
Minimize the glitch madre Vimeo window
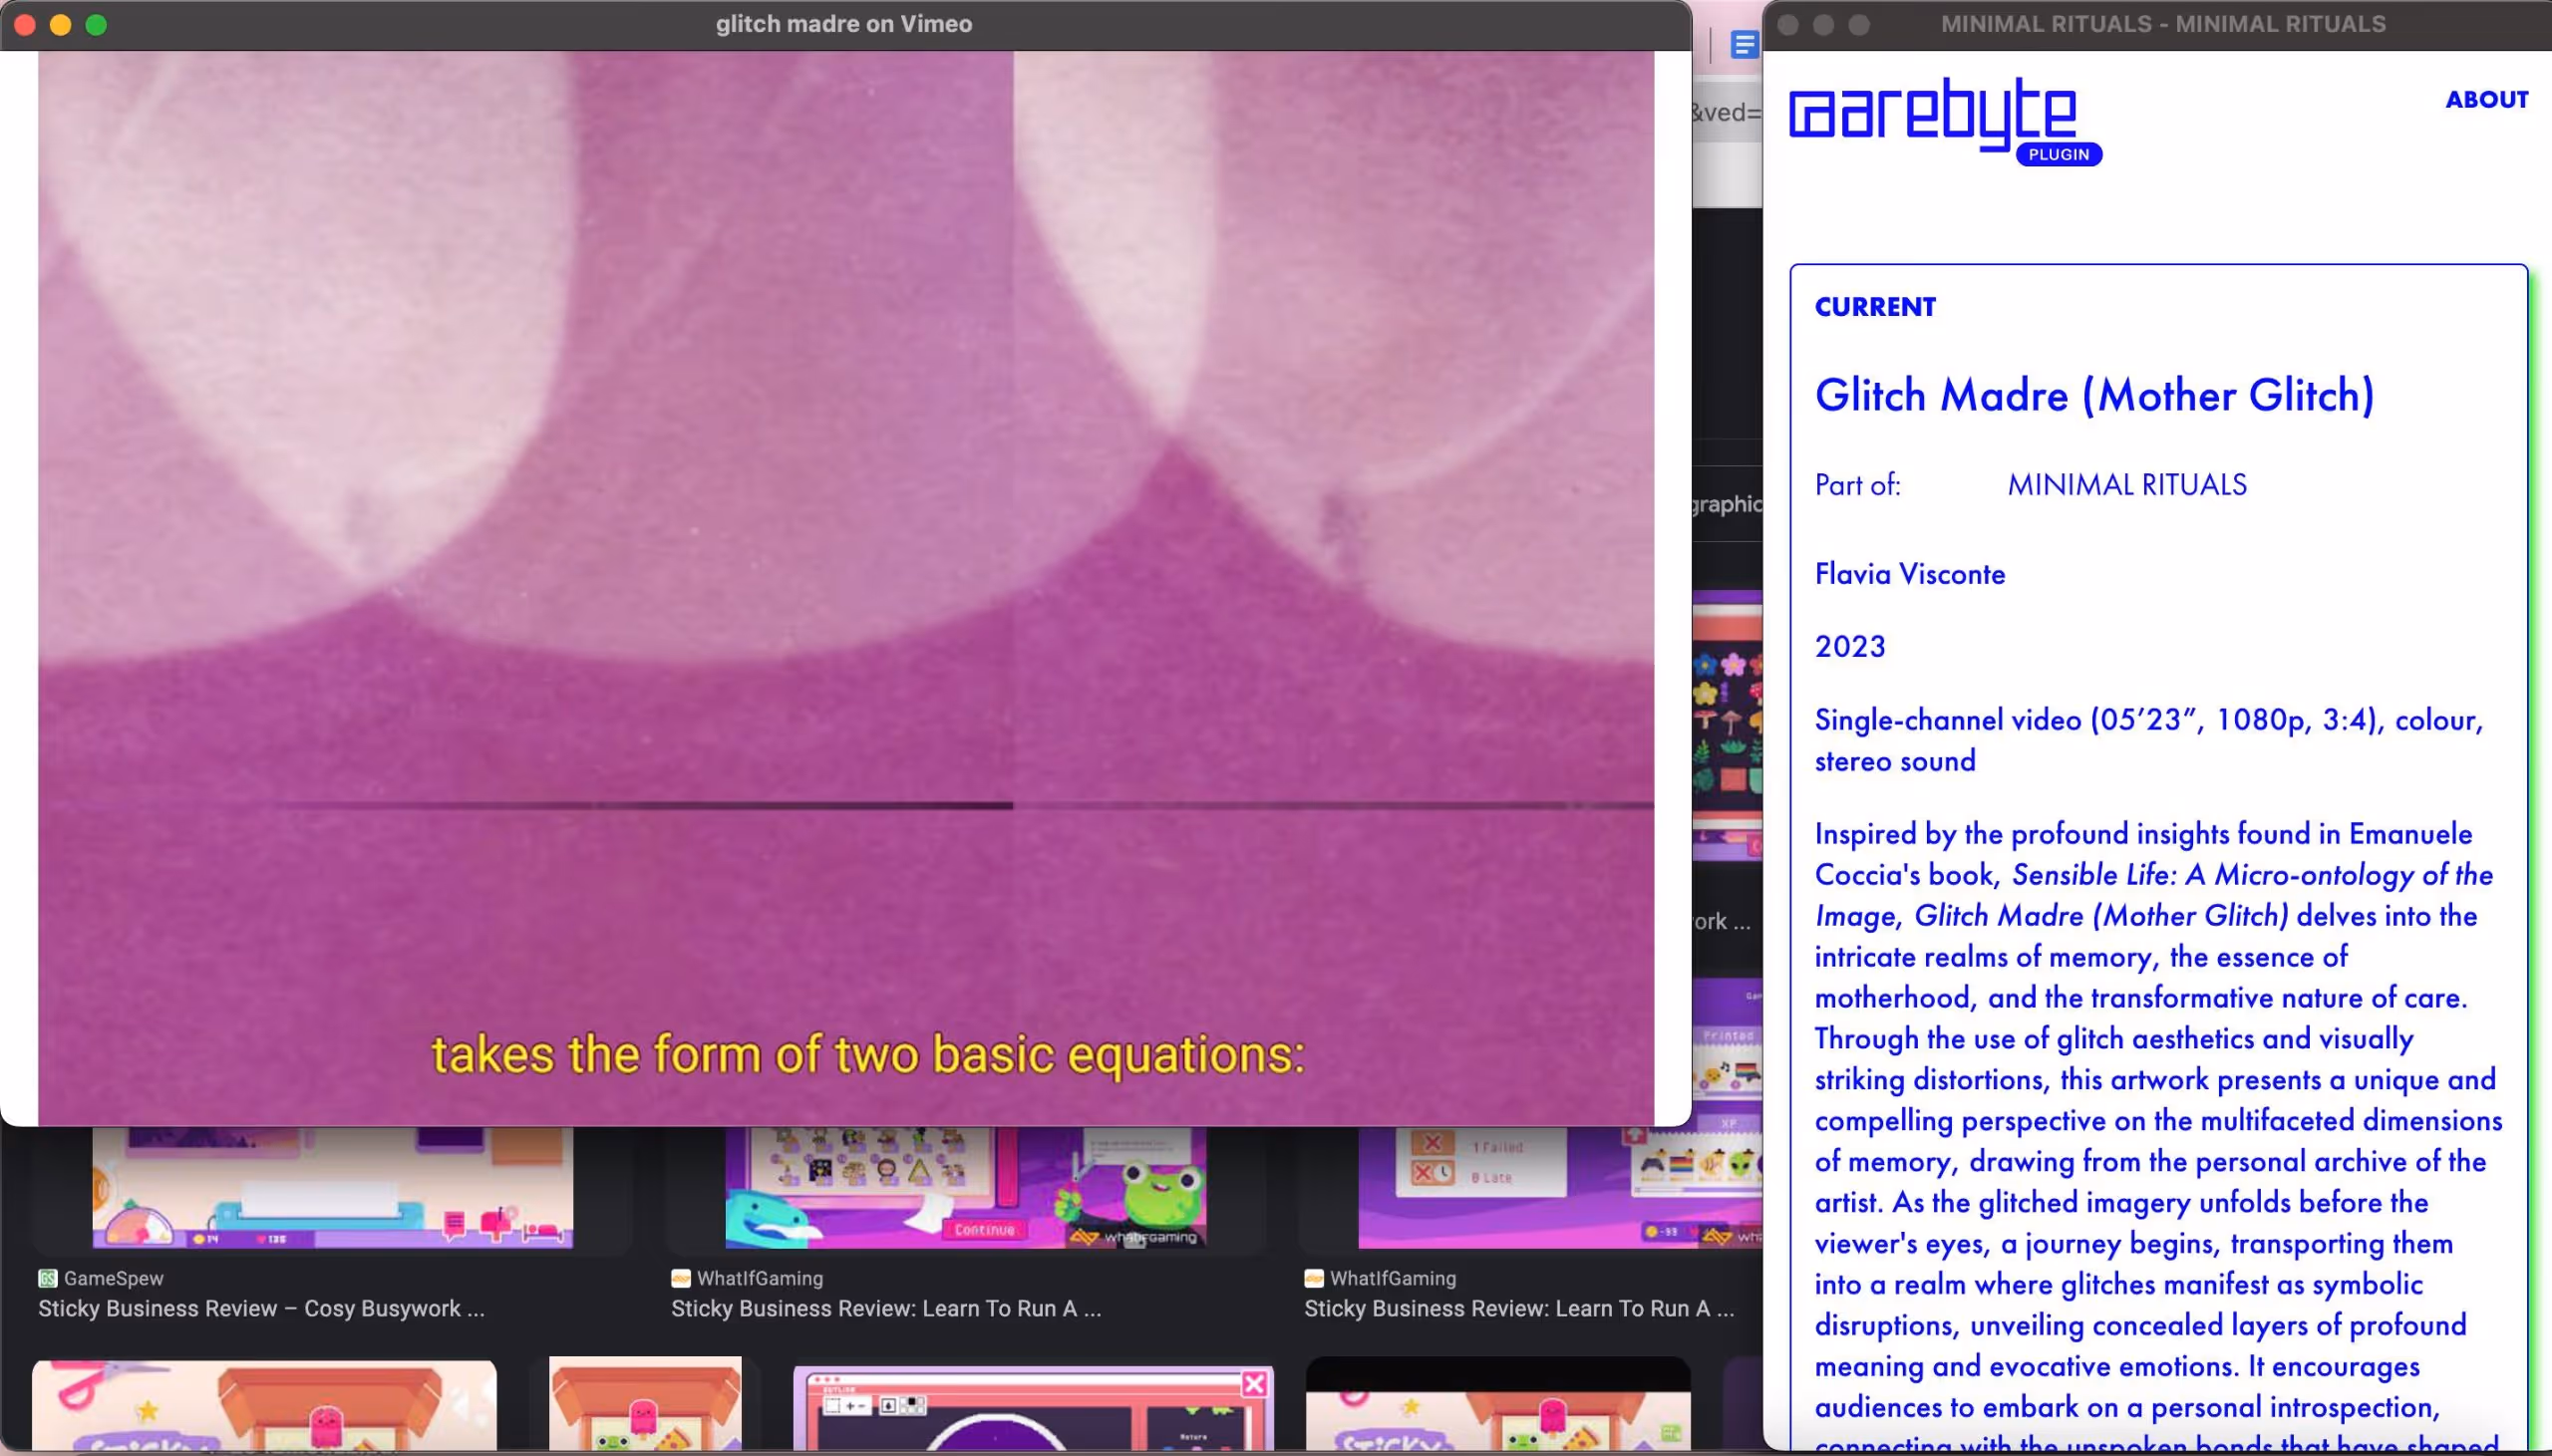point(60,24)
